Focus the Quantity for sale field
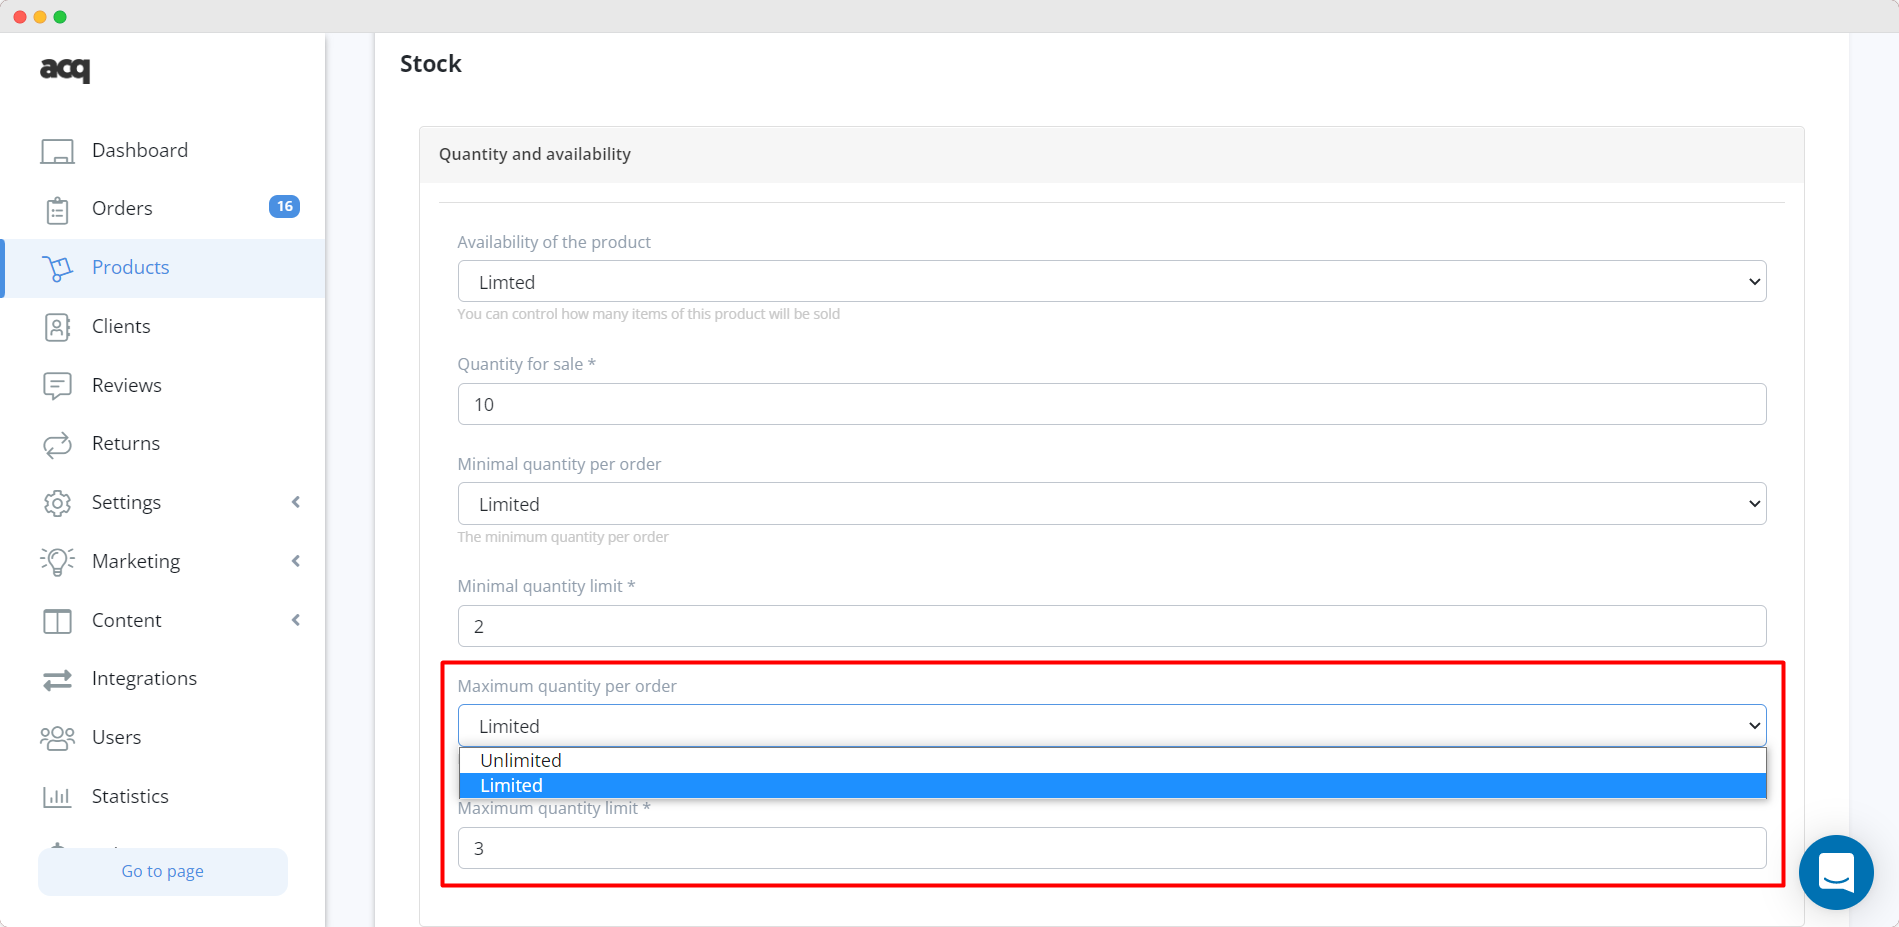Viewport: 1899px width, 927px height. [1112, 404]
